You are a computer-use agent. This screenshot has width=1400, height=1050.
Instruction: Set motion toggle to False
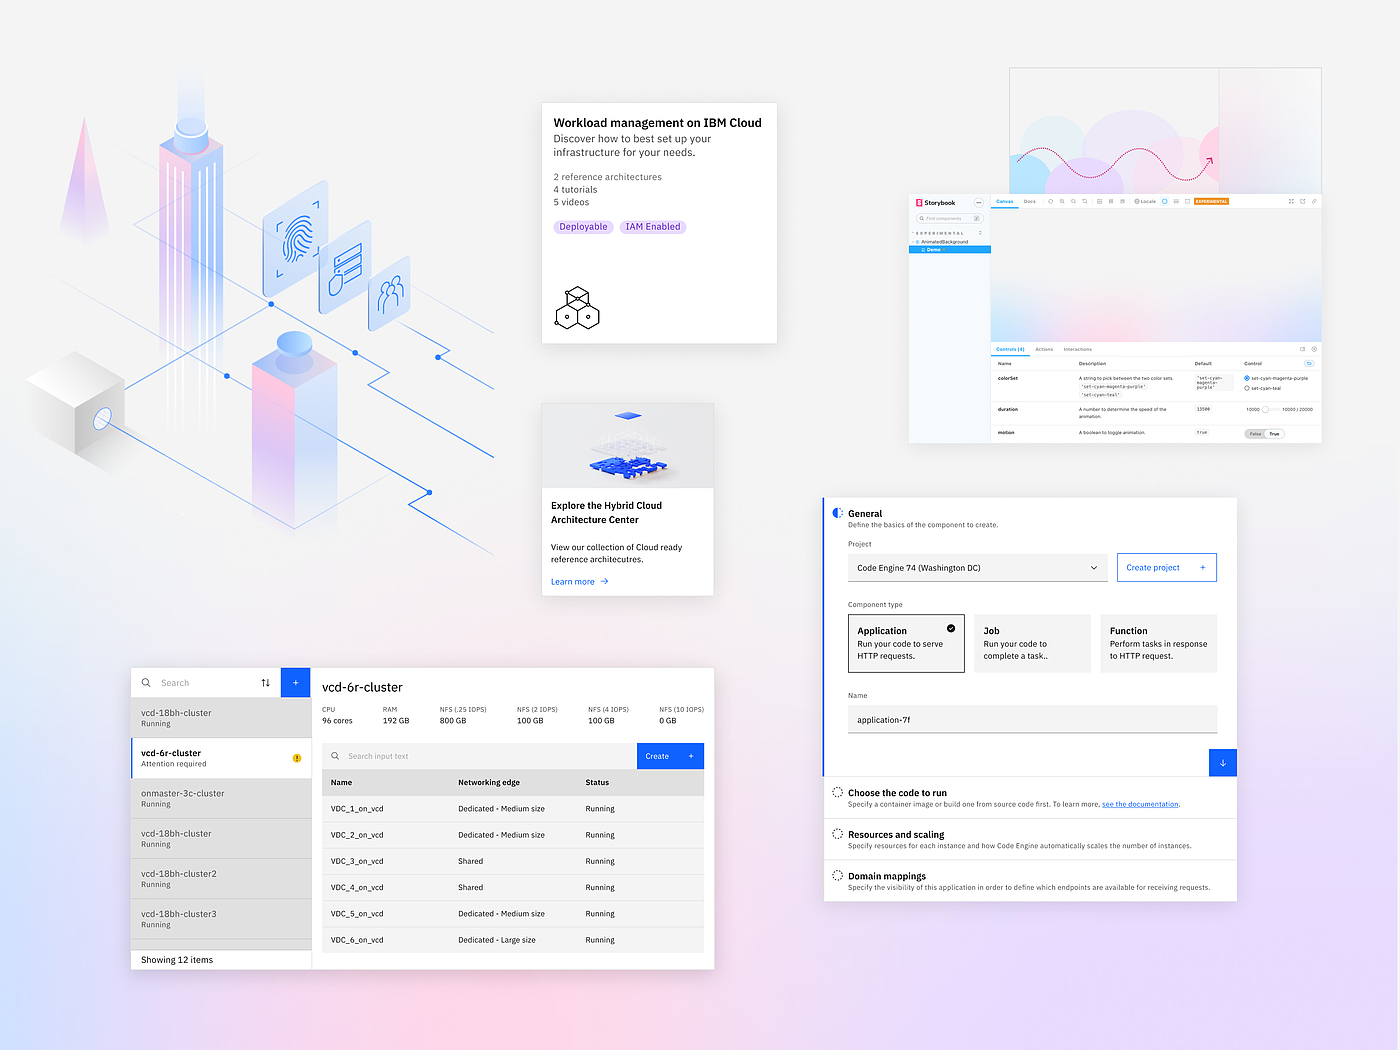(1255, 434)
